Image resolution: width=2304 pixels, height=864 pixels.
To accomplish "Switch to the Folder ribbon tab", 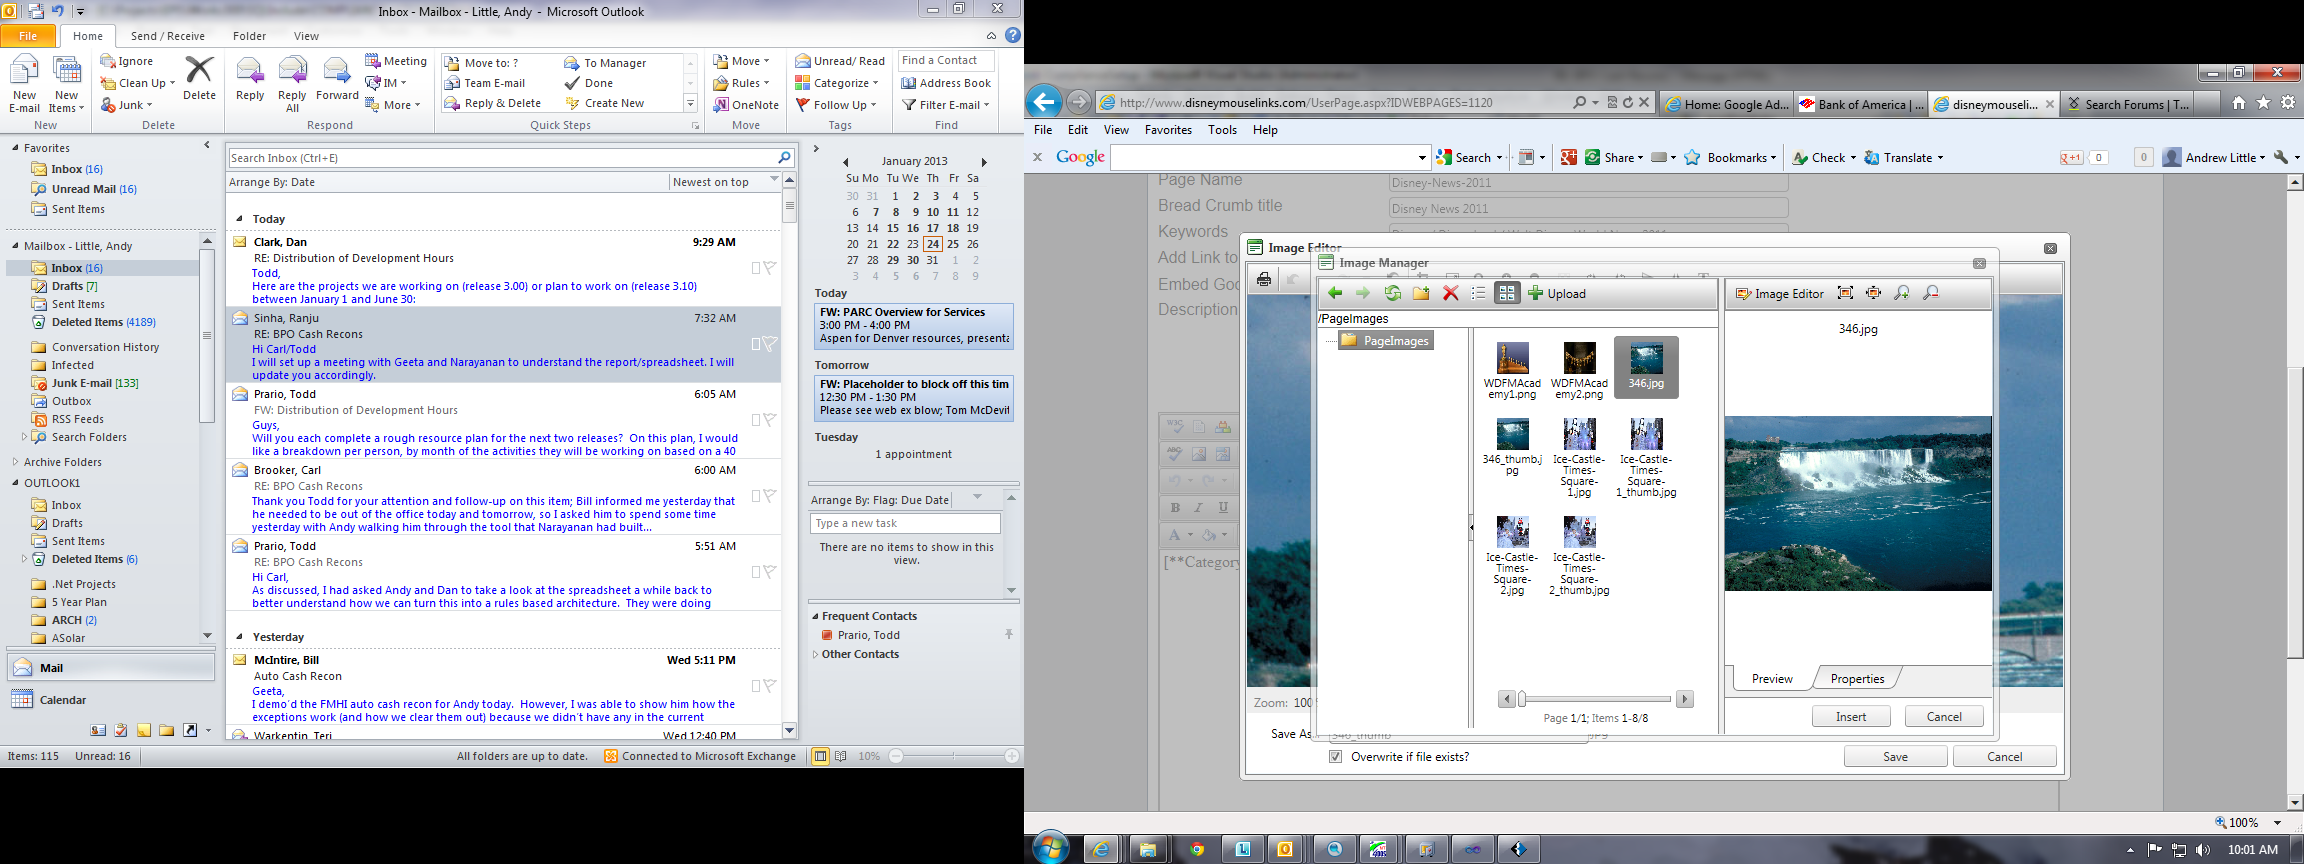I will click(x=250, y=36).
